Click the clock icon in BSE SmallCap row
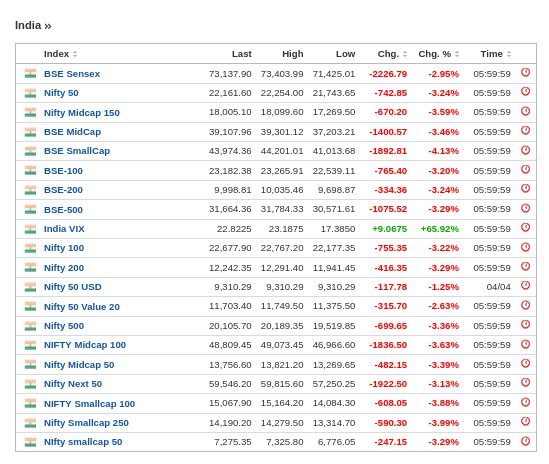This screenshot has height=464, width=549. [525, 150]
